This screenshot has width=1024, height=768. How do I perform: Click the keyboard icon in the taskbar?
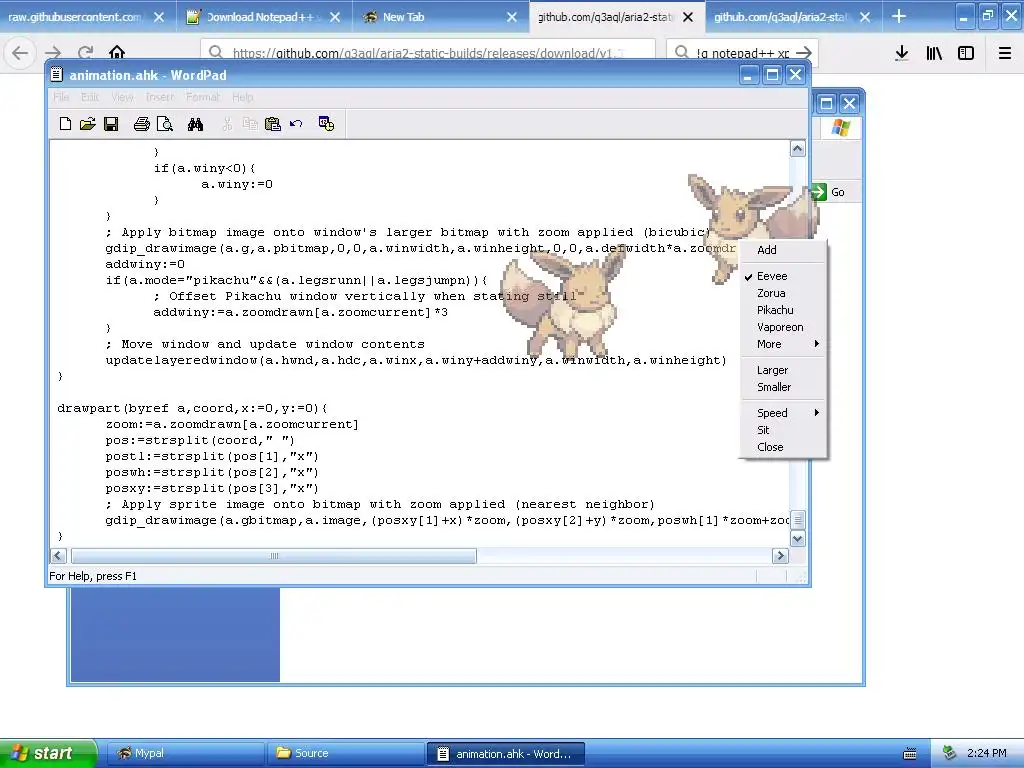[x=910, y=754]
